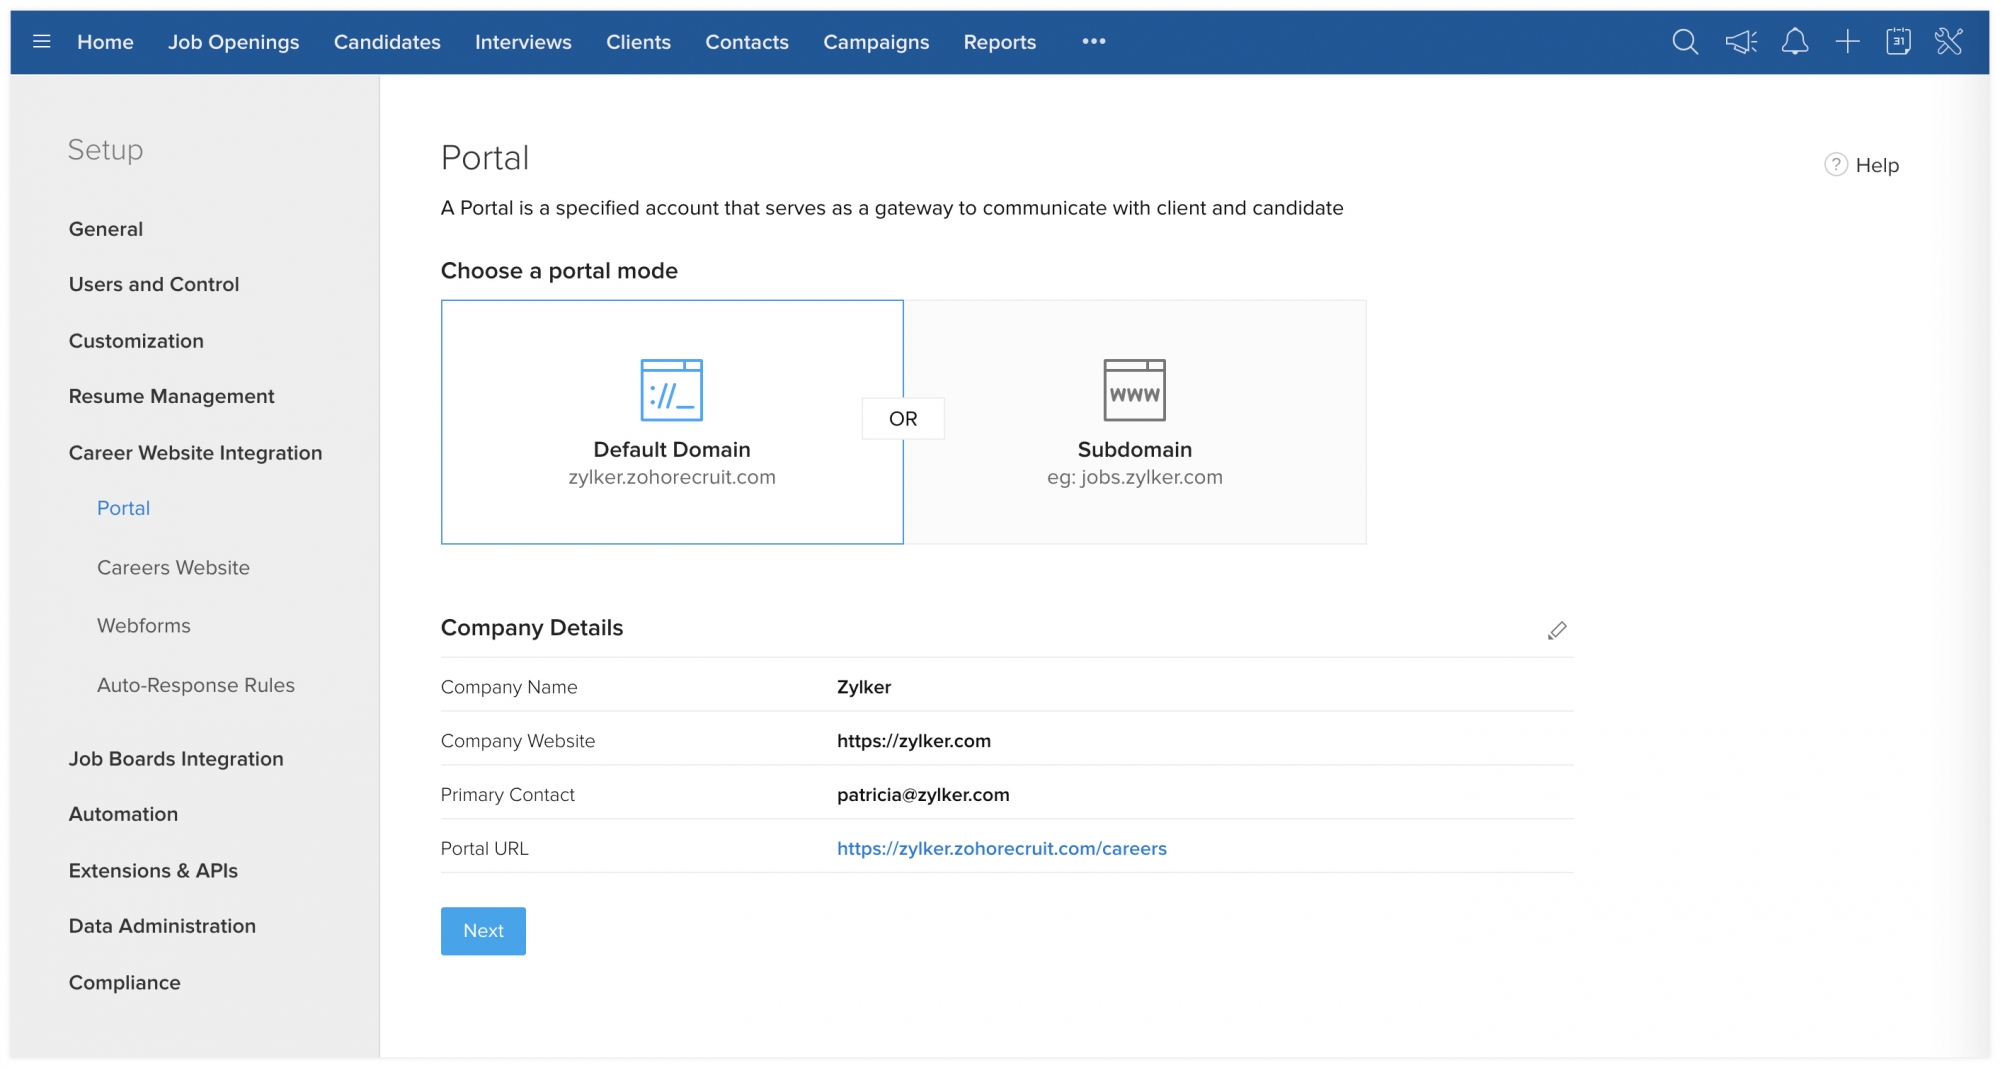Viewport: 2000px width, 1068px height.
Task: Open the Candidates tab
Action: [x=387, y=42]
